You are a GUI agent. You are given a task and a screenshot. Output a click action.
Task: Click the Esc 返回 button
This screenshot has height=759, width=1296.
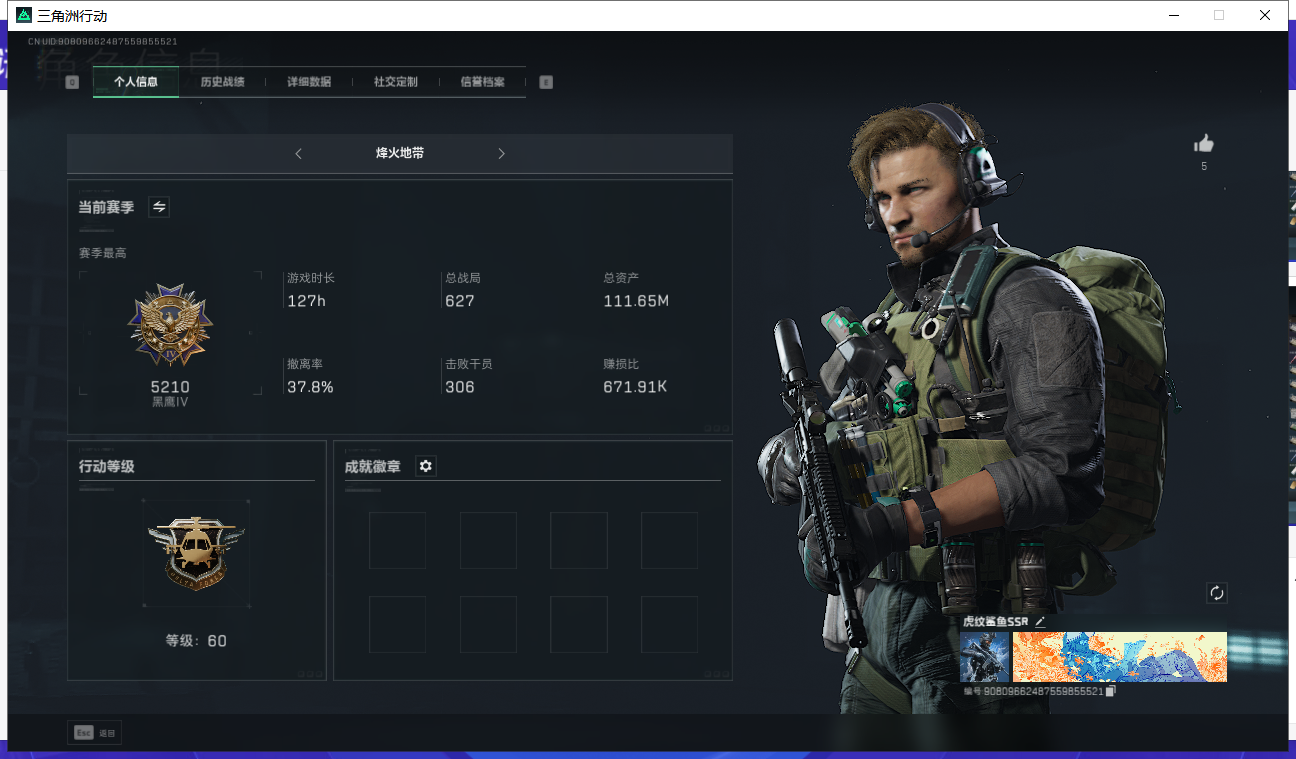pyautogui.click(x=94, y=733)
